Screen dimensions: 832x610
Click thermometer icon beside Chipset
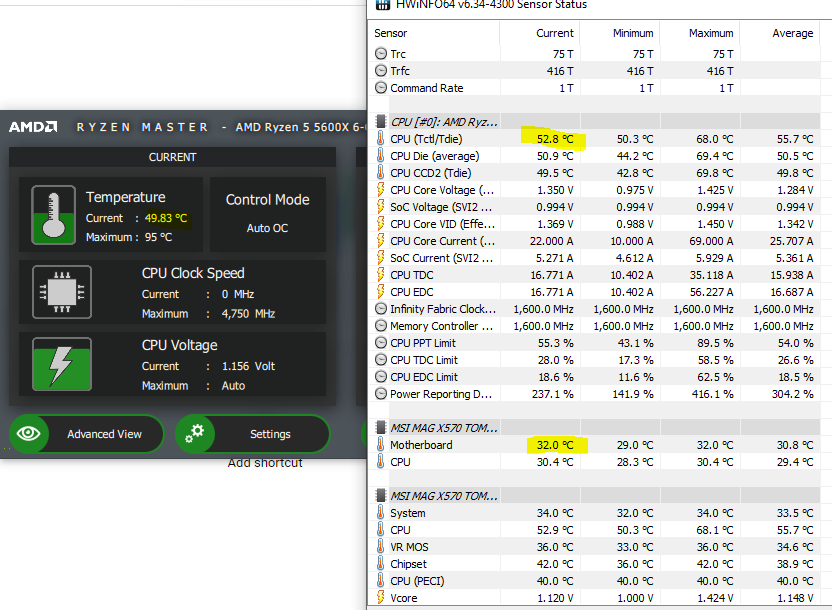click(x=380, y=563)
